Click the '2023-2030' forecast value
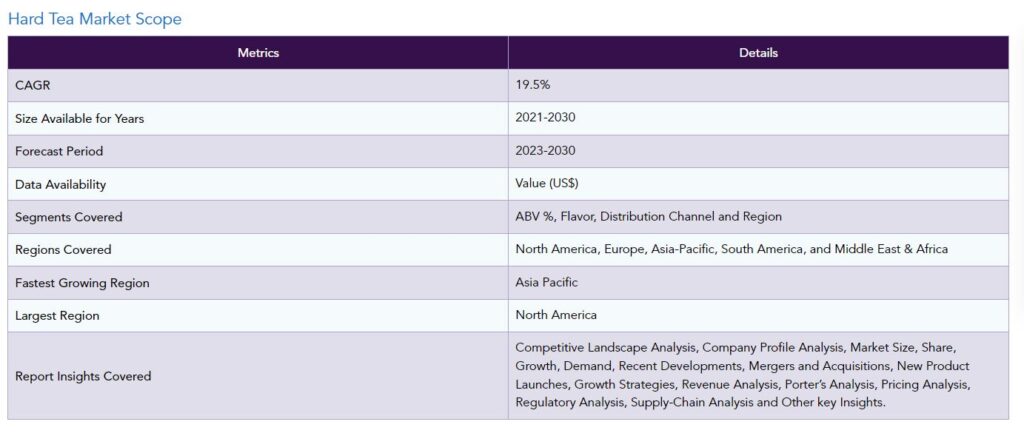The width and height of the screenshot is (1024, 433). 545,151
